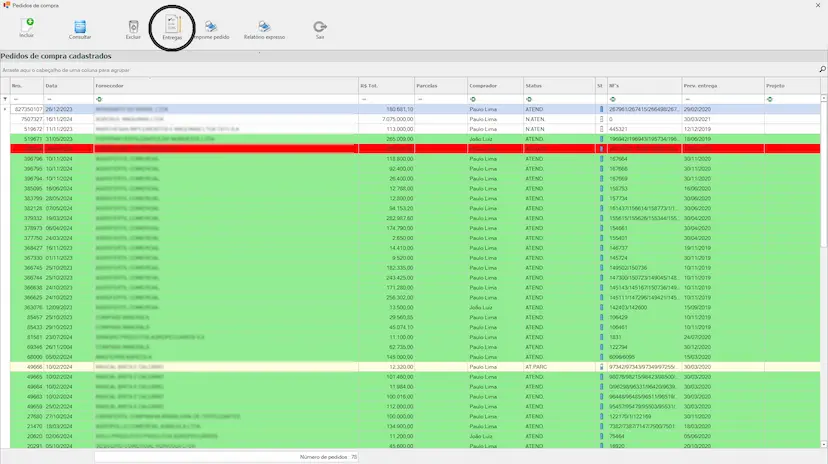This screenshot has width=828, height=464.
Task: Sort by the R$ Tot. column header
Action: [x=384, y=87]
